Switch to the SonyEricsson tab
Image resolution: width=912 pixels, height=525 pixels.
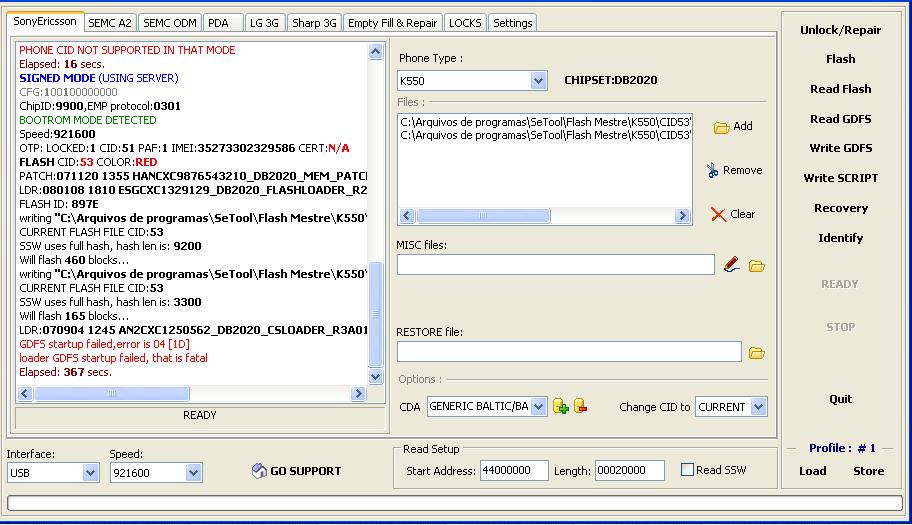pyautogui.click(x=45, y=22)
